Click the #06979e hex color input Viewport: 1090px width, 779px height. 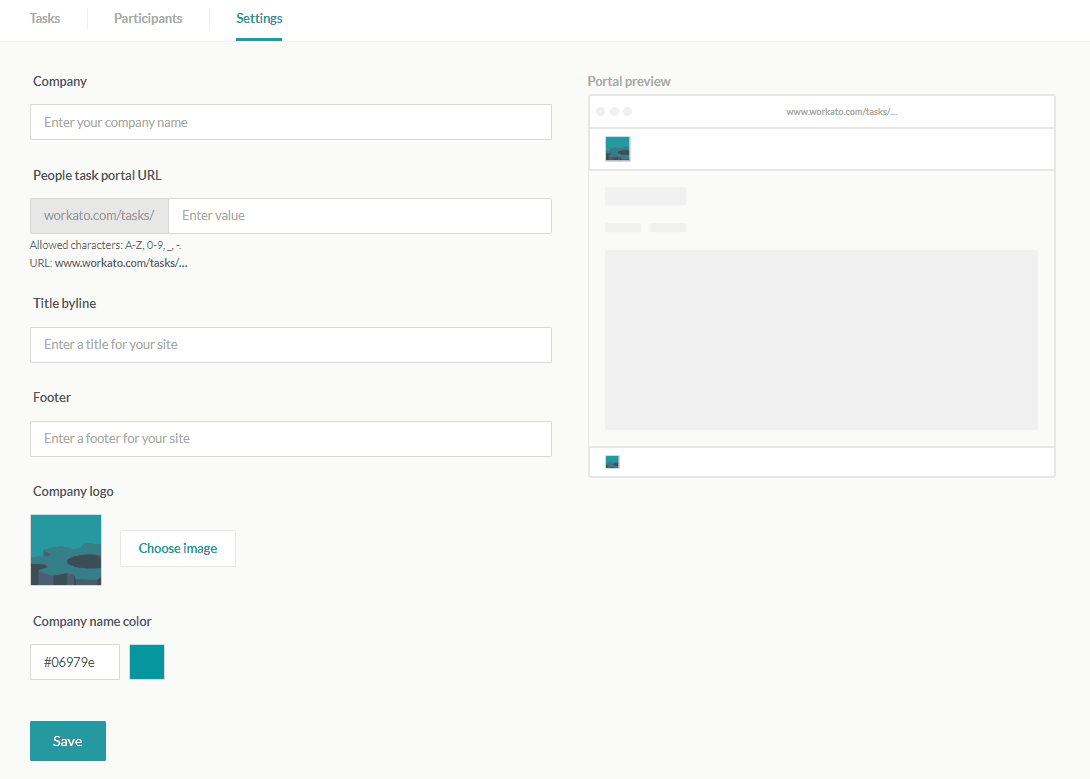click(74, 661)
